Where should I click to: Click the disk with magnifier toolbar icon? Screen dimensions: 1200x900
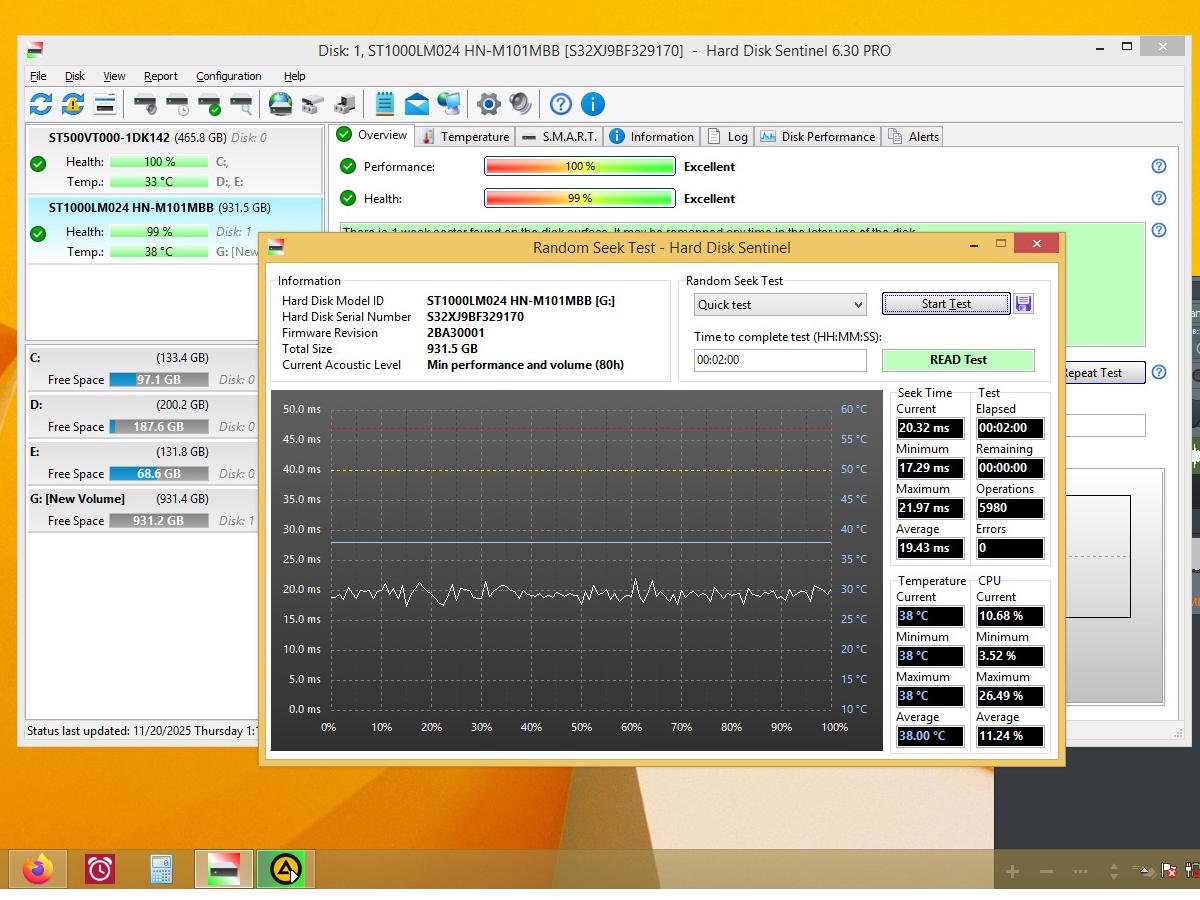(241, 104)
